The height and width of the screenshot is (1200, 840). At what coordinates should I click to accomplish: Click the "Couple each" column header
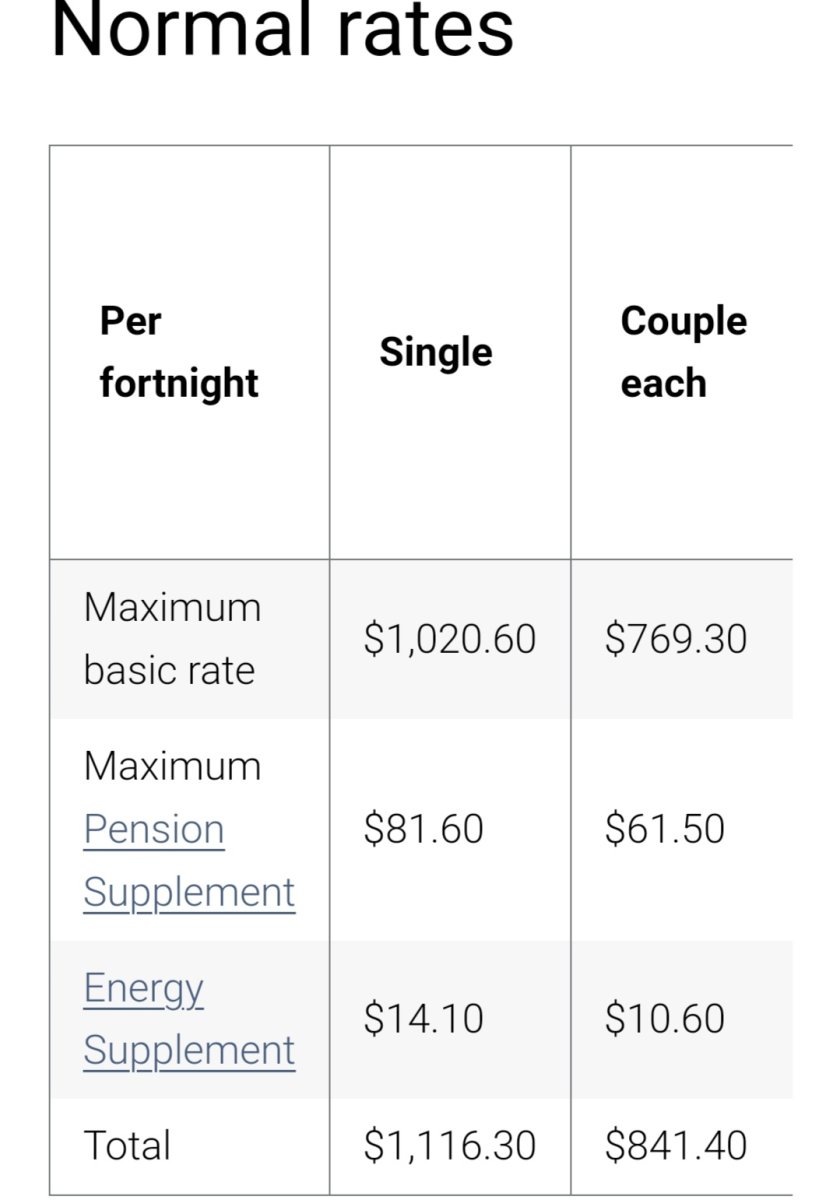(683, 352)
